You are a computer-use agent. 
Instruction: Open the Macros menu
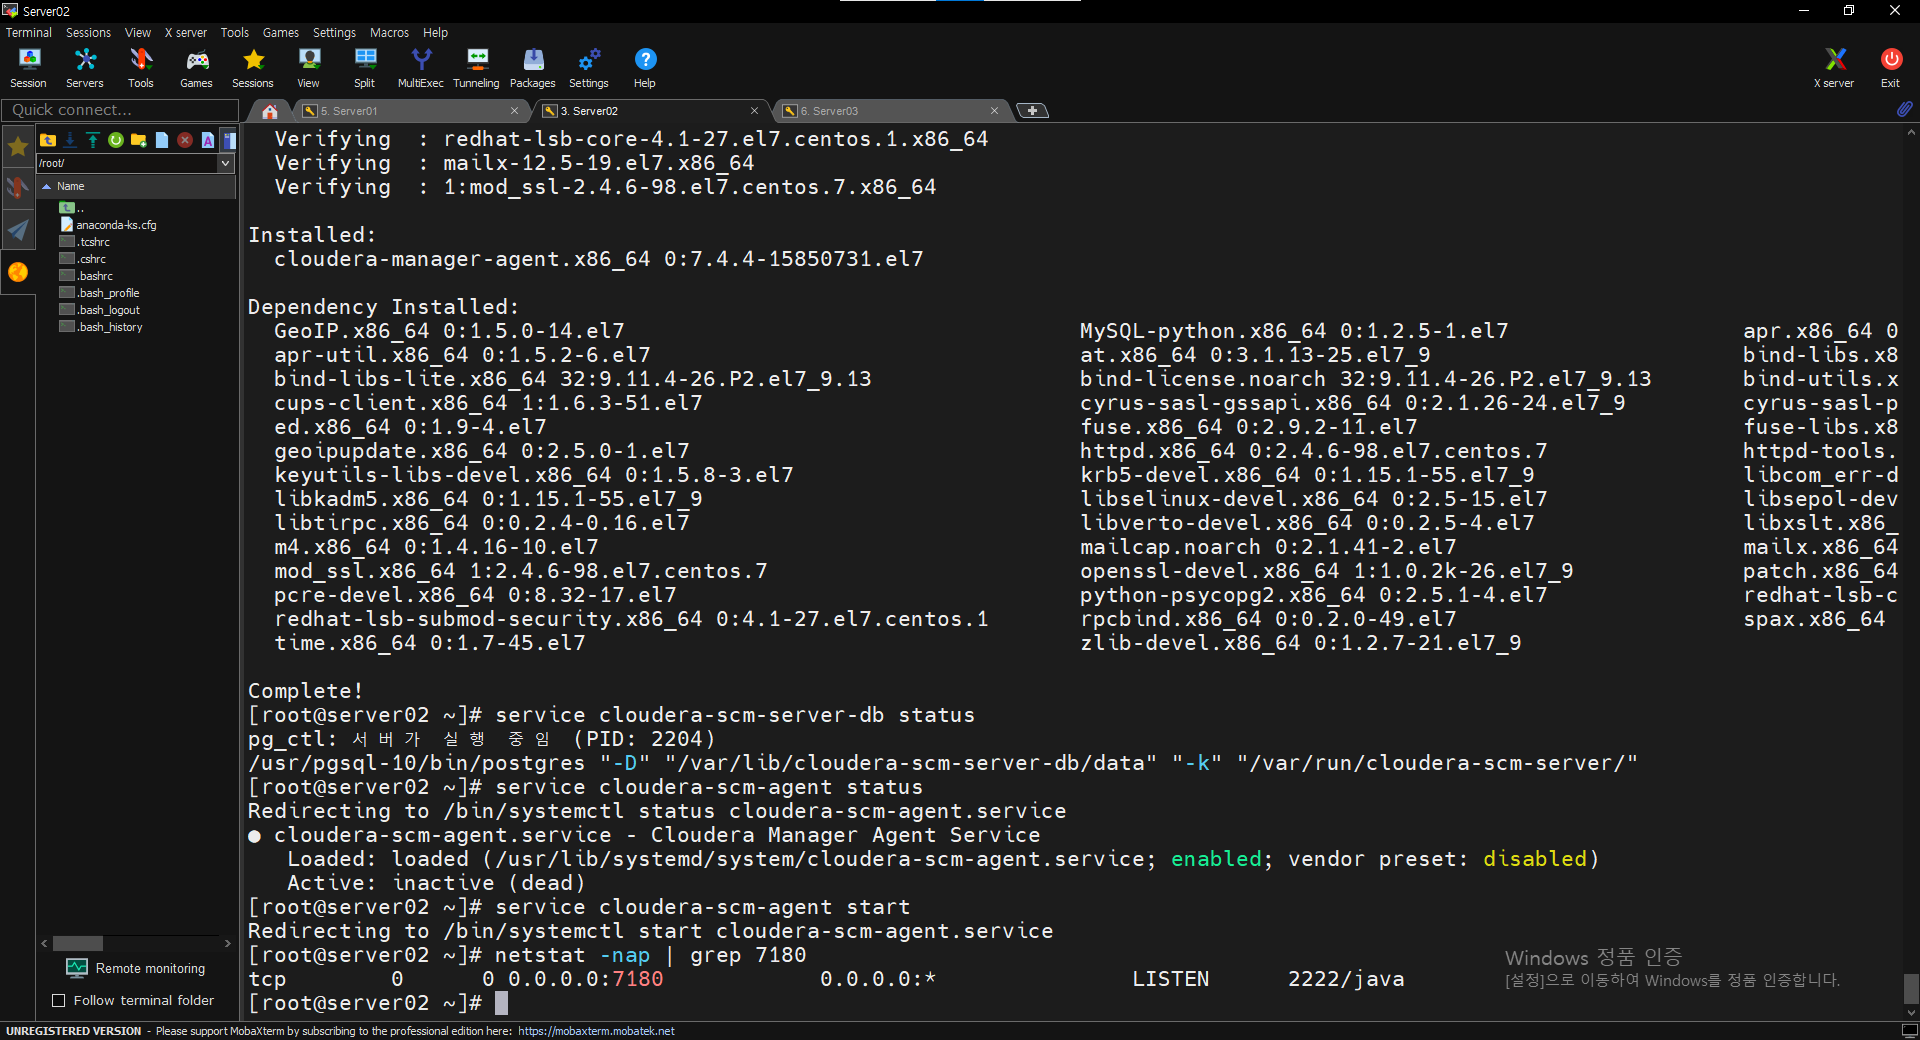[389, 32]
